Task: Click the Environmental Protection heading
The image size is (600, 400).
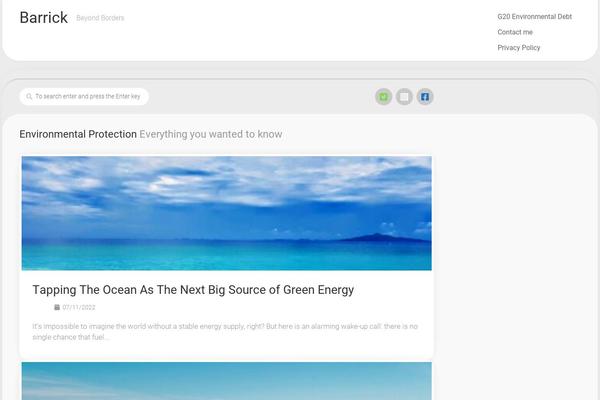Action: tap(78, 134)
